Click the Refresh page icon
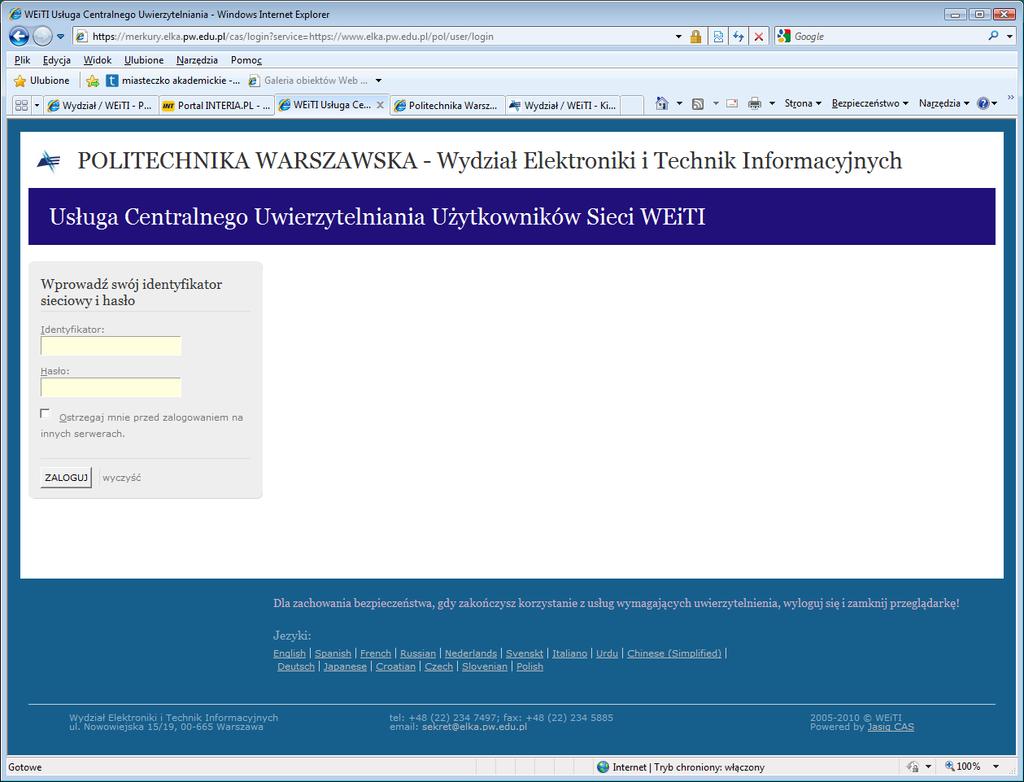 point(739,37)
